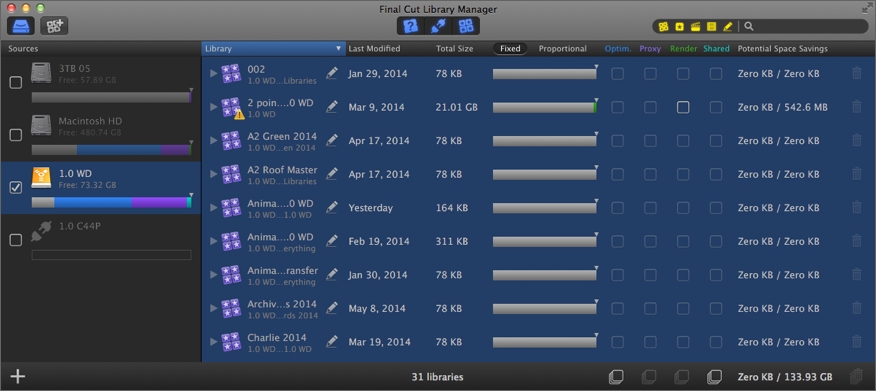Check Render box for 2 poin...0 WD library
Viewport: 876px width, 391px height.
pyautogui.click(x=683, y=107)
